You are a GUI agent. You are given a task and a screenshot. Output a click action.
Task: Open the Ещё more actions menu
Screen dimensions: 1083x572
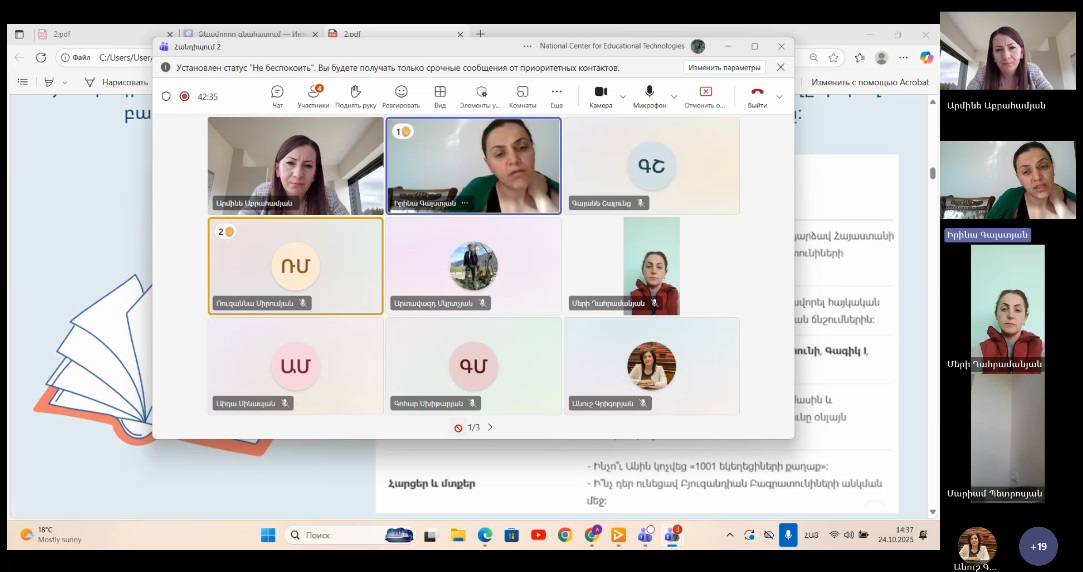(x=556, y=96)
